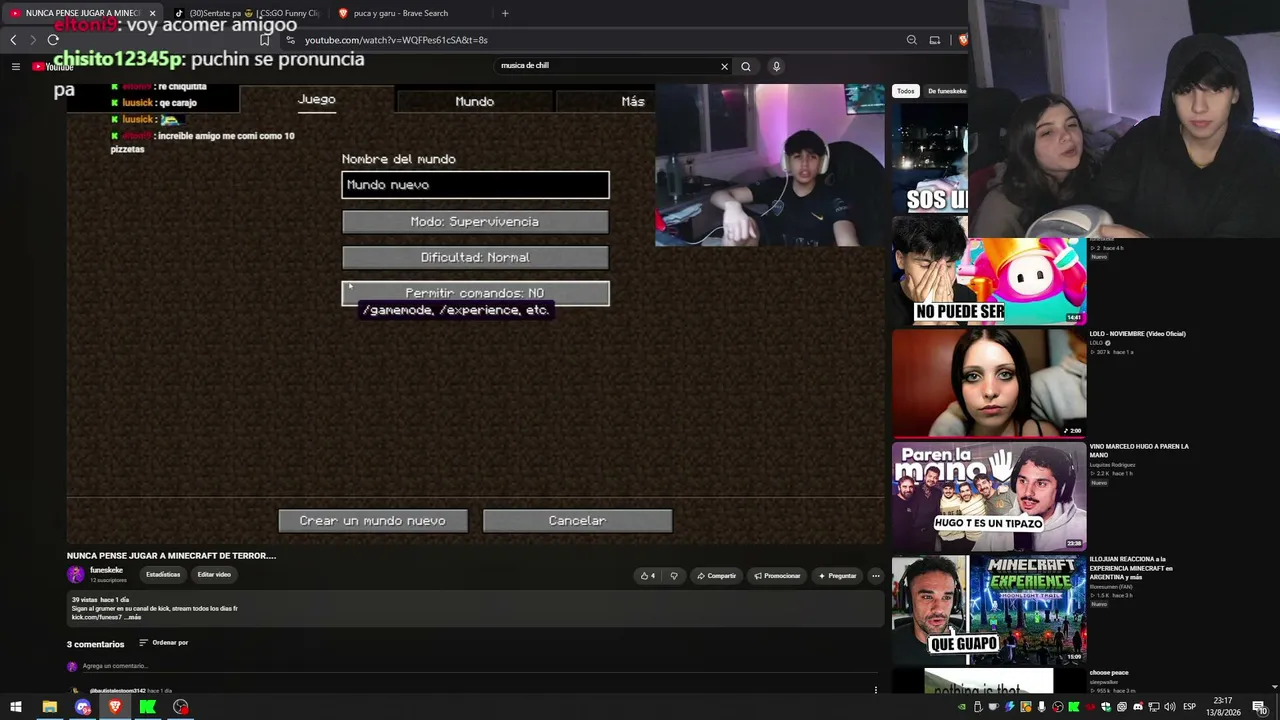Click the Compartir share button

[716, 576]
